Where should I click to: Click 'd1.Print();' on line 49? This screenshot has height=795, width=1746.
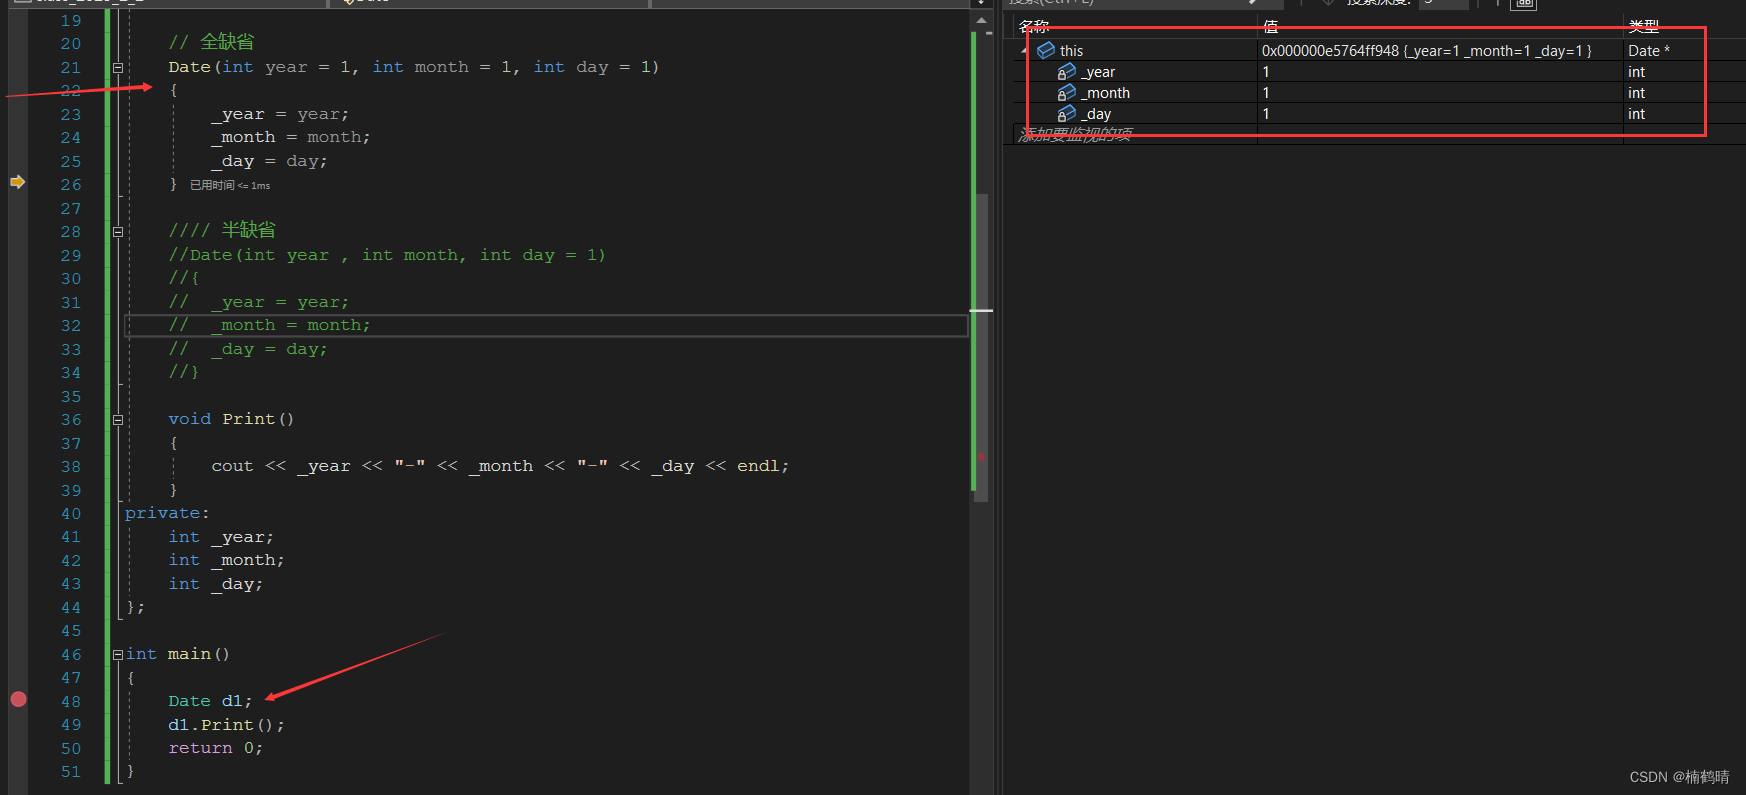[x=226, y=725]
